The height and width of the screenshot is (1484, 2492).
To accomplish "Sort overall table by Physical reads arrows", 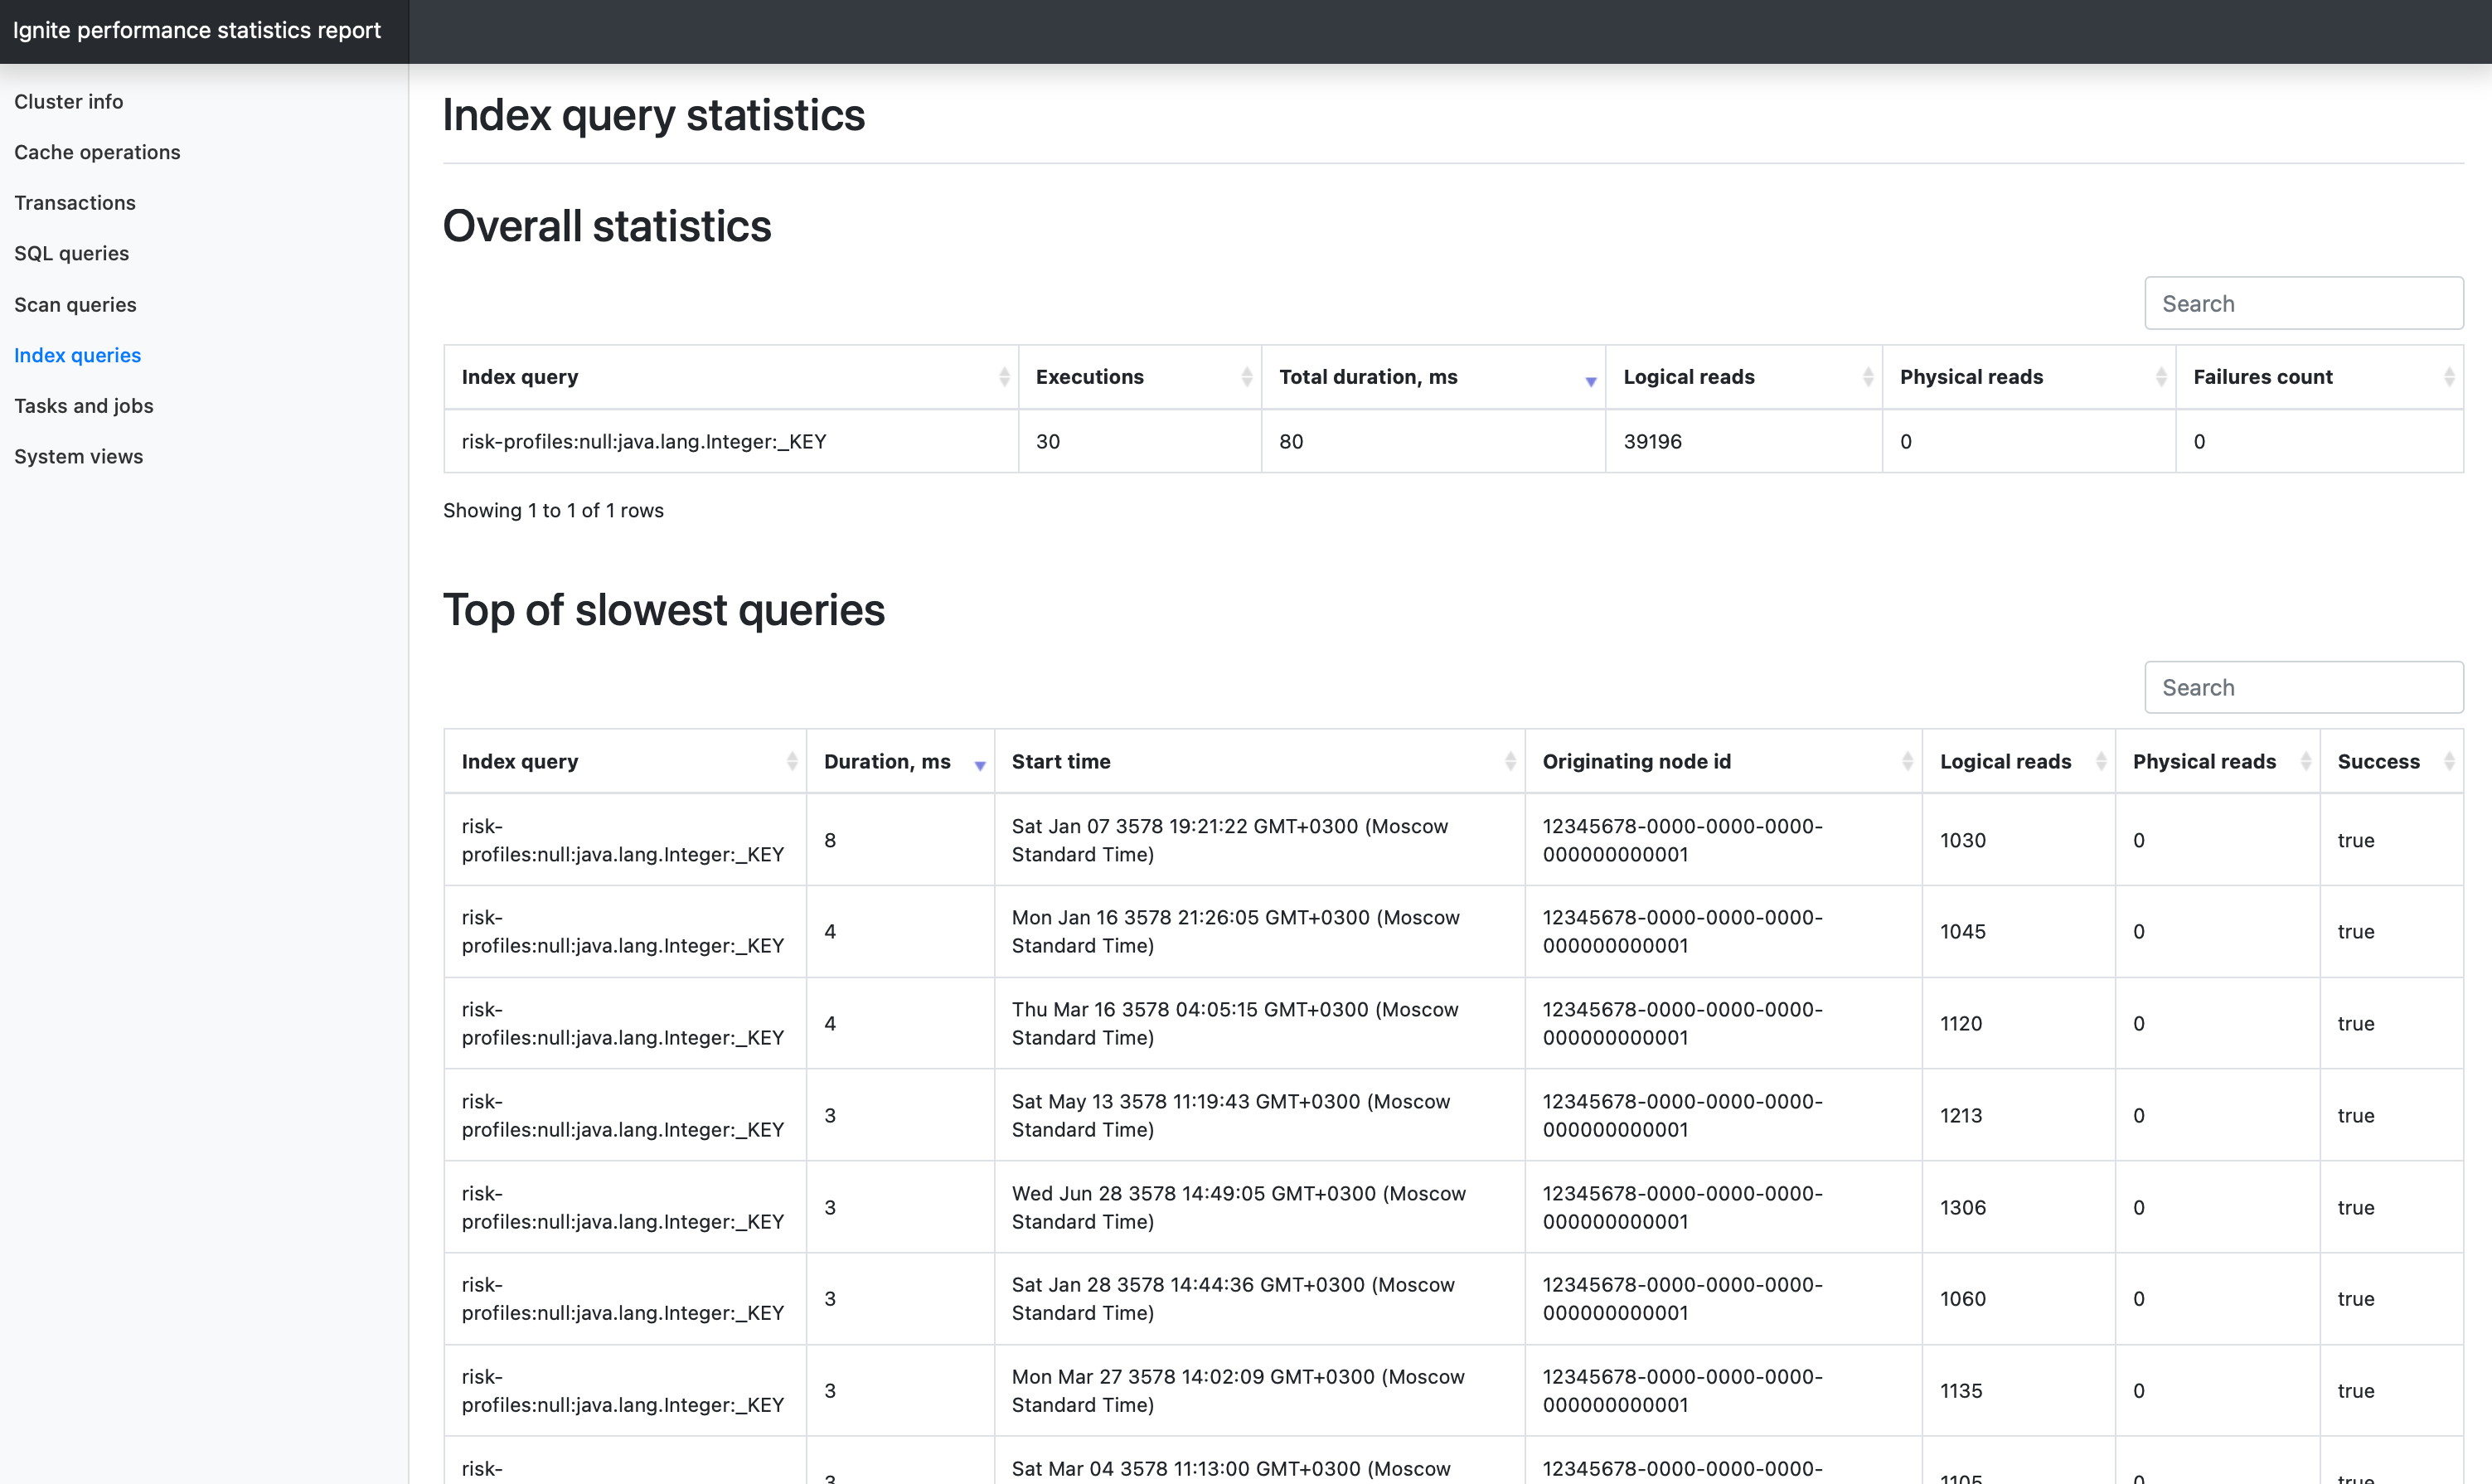I will (x=2160, y=377).
